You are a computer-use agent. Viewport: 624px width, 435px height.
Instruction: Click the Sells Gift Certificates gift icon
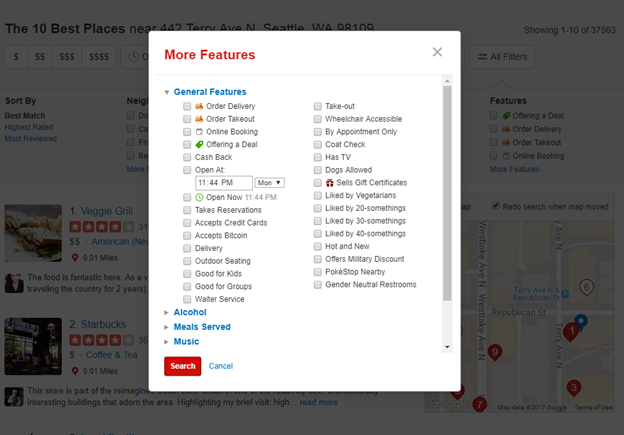330,183
